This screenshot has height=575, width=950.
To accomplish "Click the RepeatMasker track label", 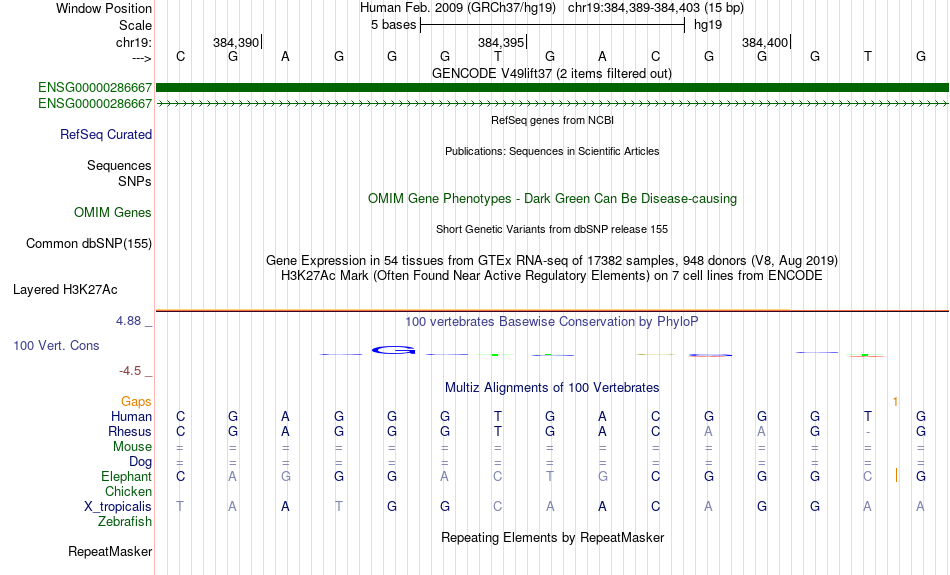I will pyautogui.click(x=110, y=551).
